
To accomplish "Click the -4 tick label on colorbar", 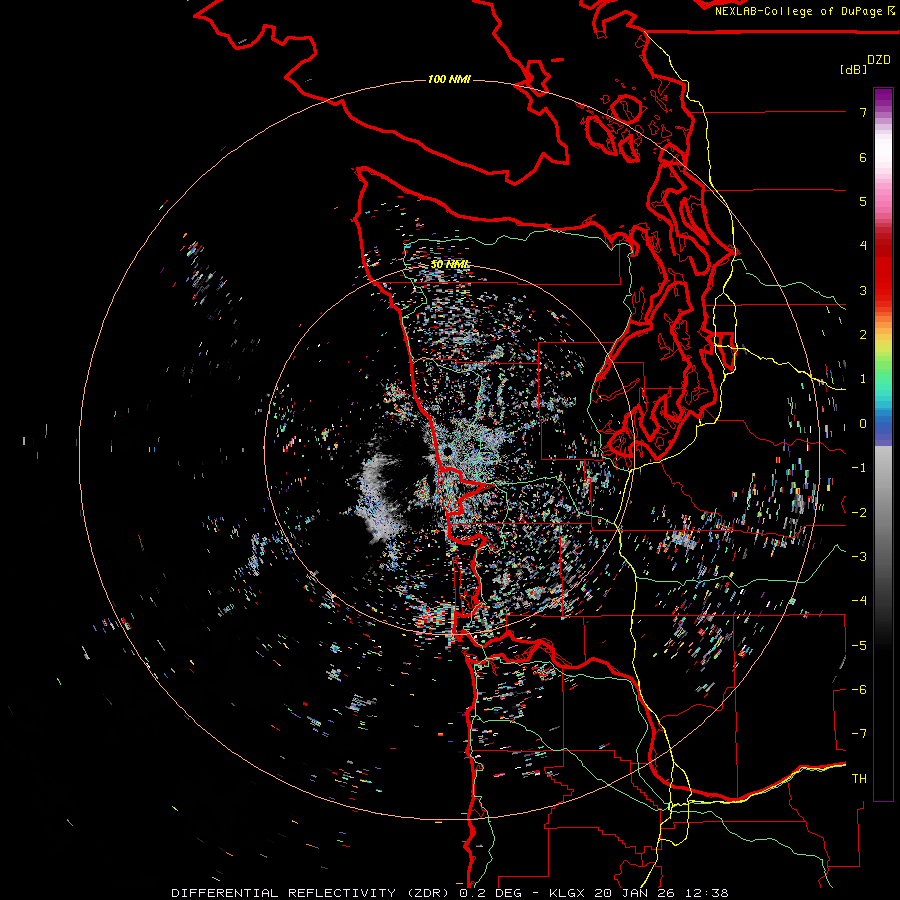I will point(859,601).
